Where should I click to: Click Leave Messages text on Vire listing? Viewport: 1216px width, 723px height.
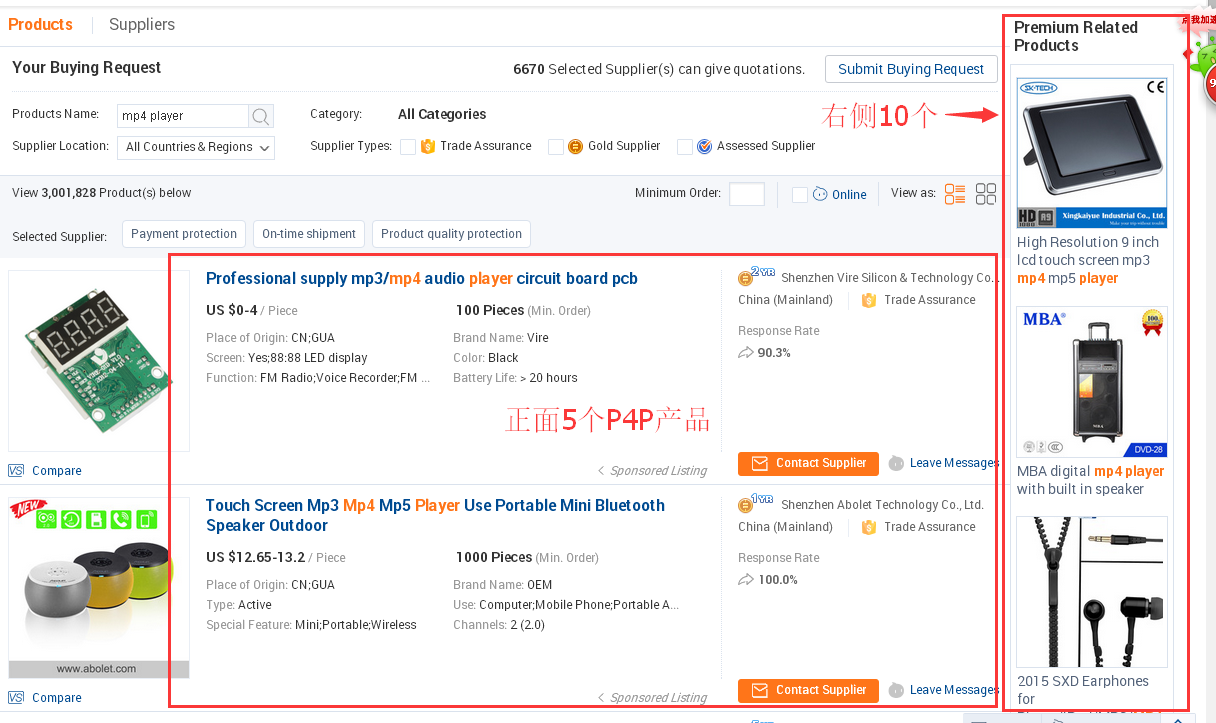coord(954,463)
